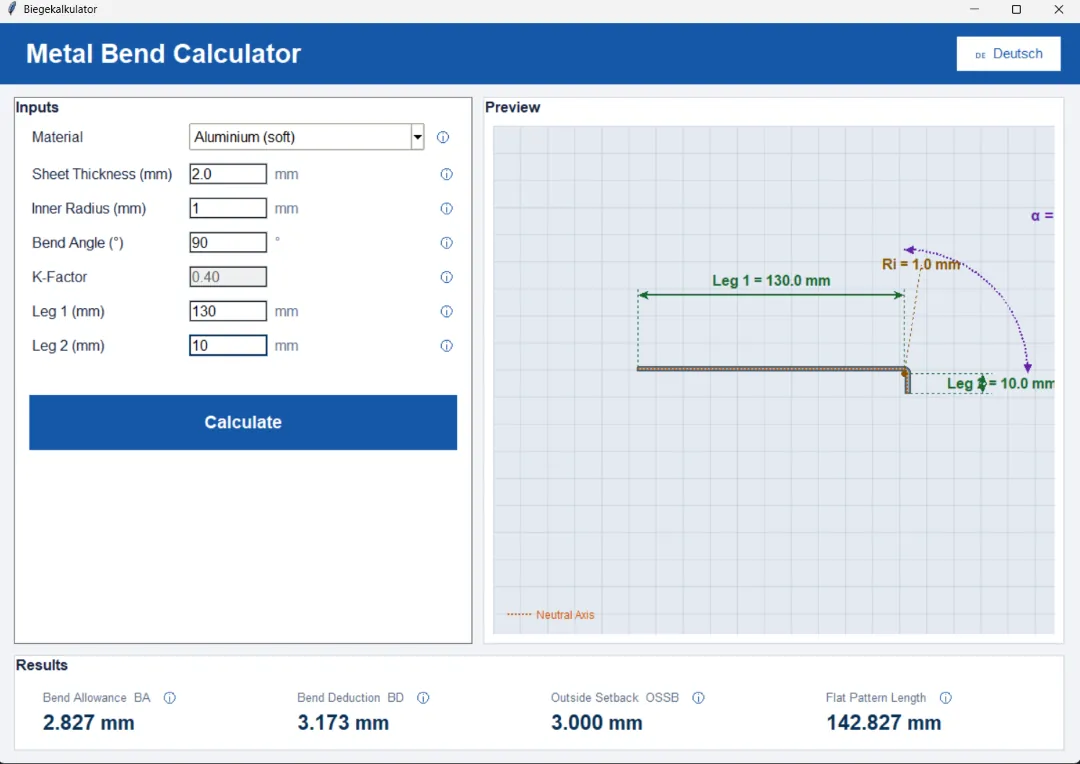Click the 'Aluminium (soft)' material value

245,137
